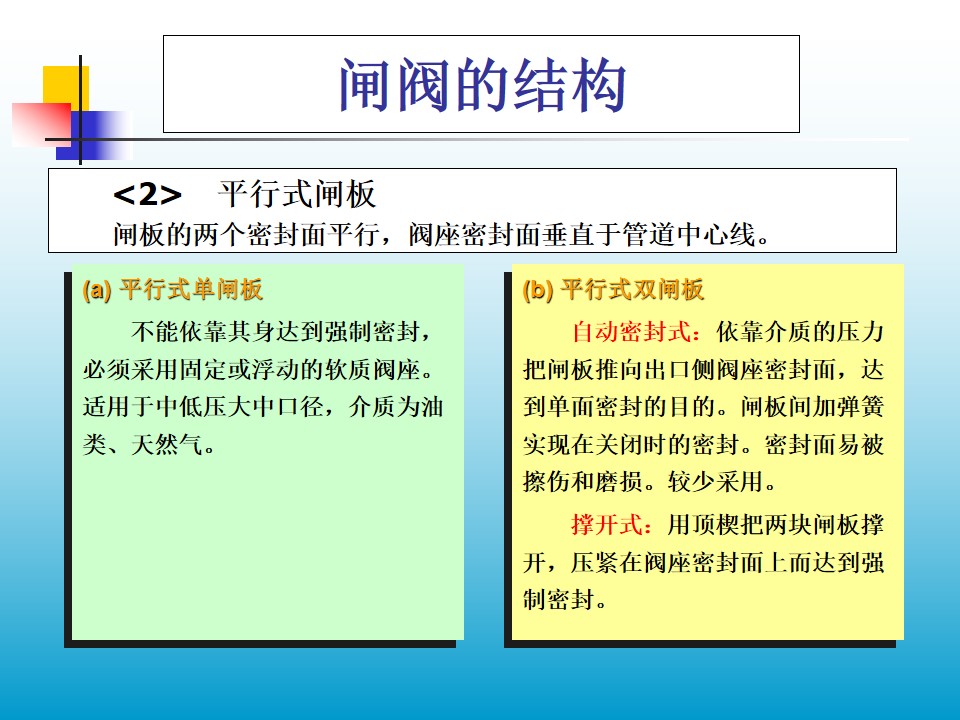Click the text line 类、天然气

(148, 445)
